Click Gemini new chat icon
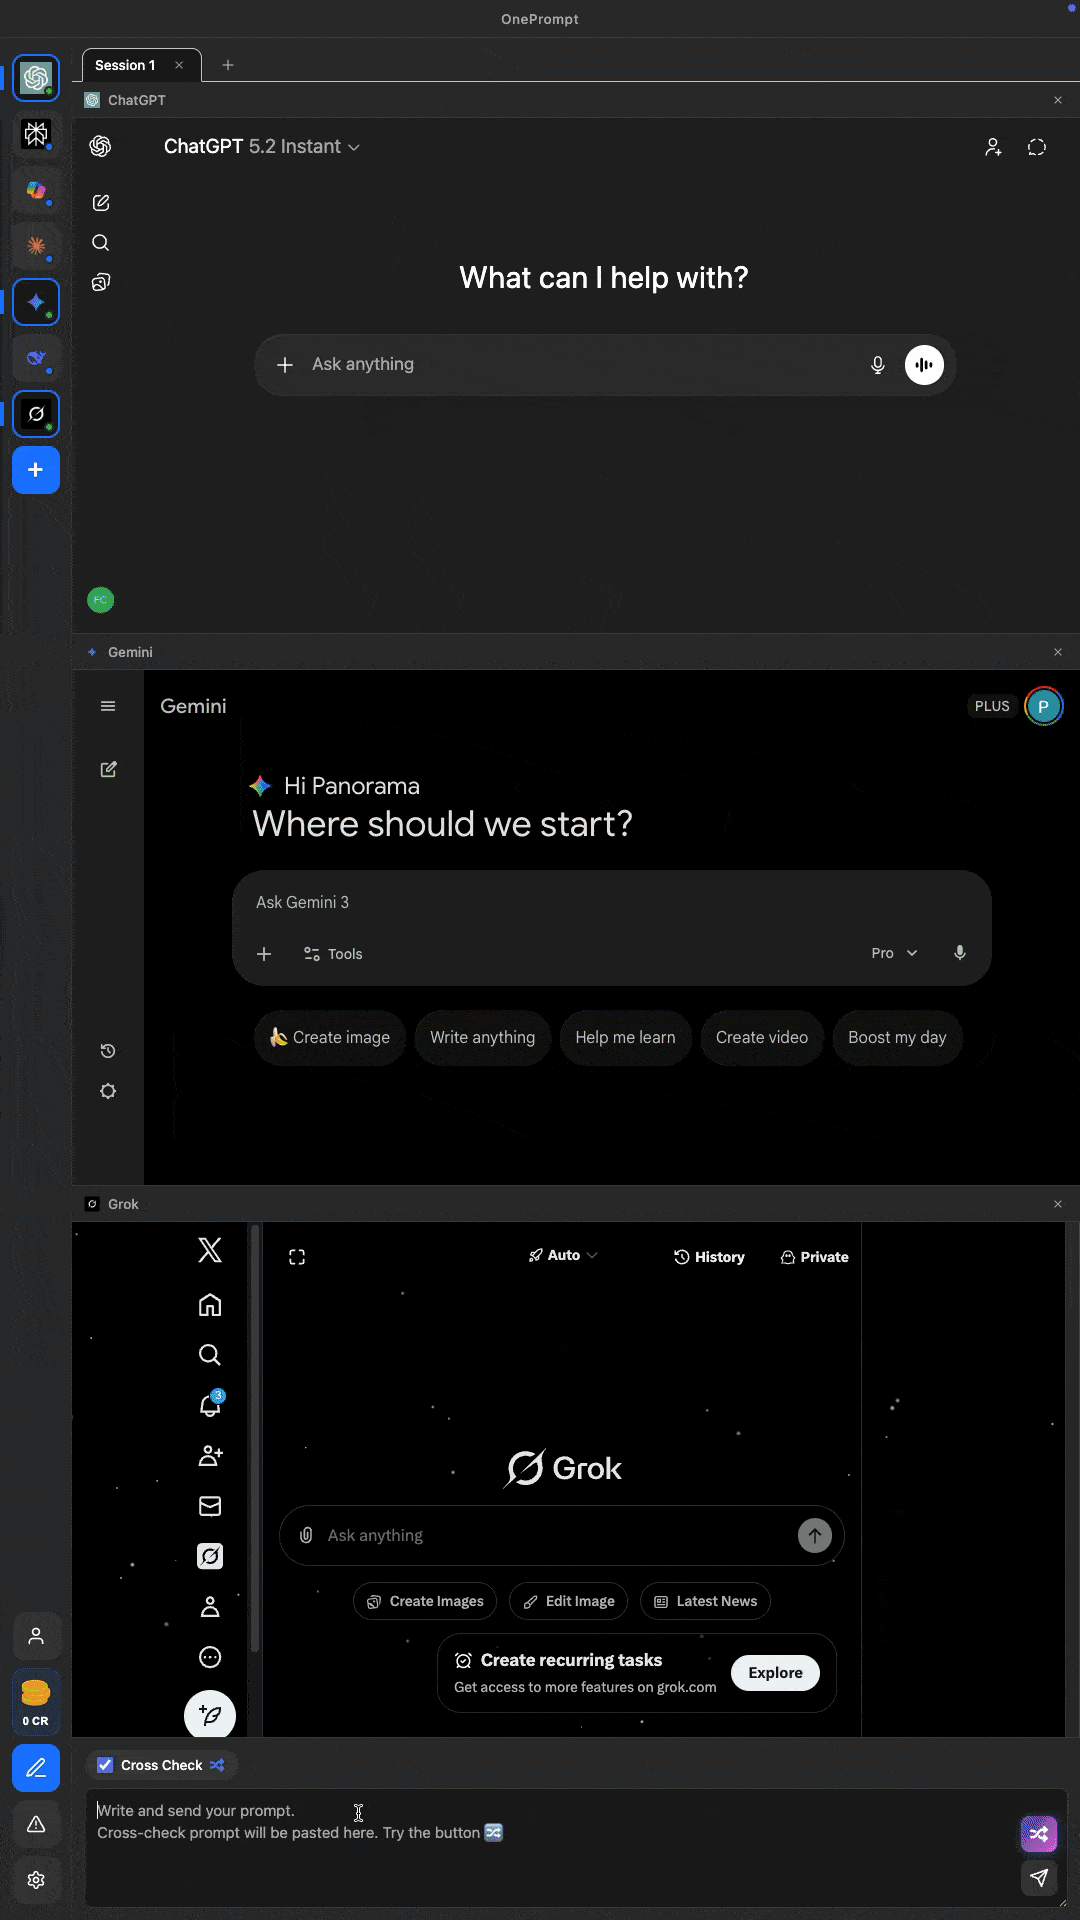 (x=108, y=769)
